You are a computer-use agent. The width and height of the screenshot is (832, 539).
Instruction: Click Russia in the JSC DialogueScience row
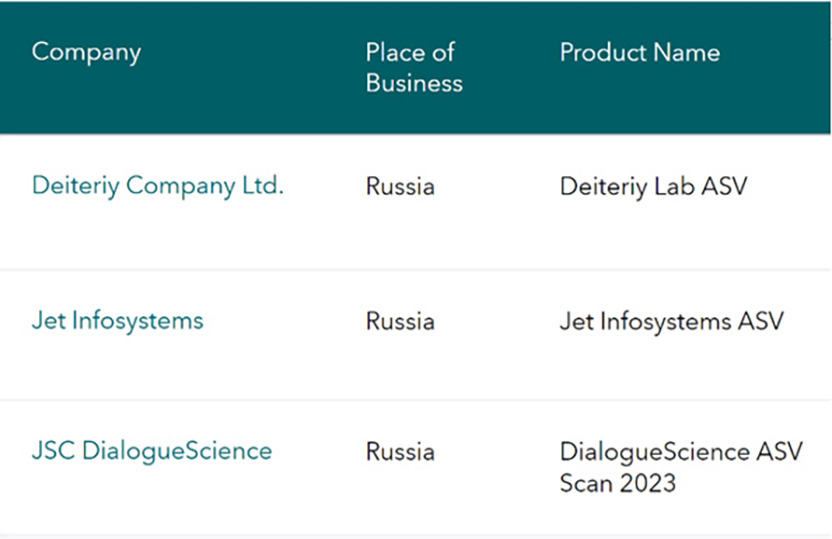401,452
